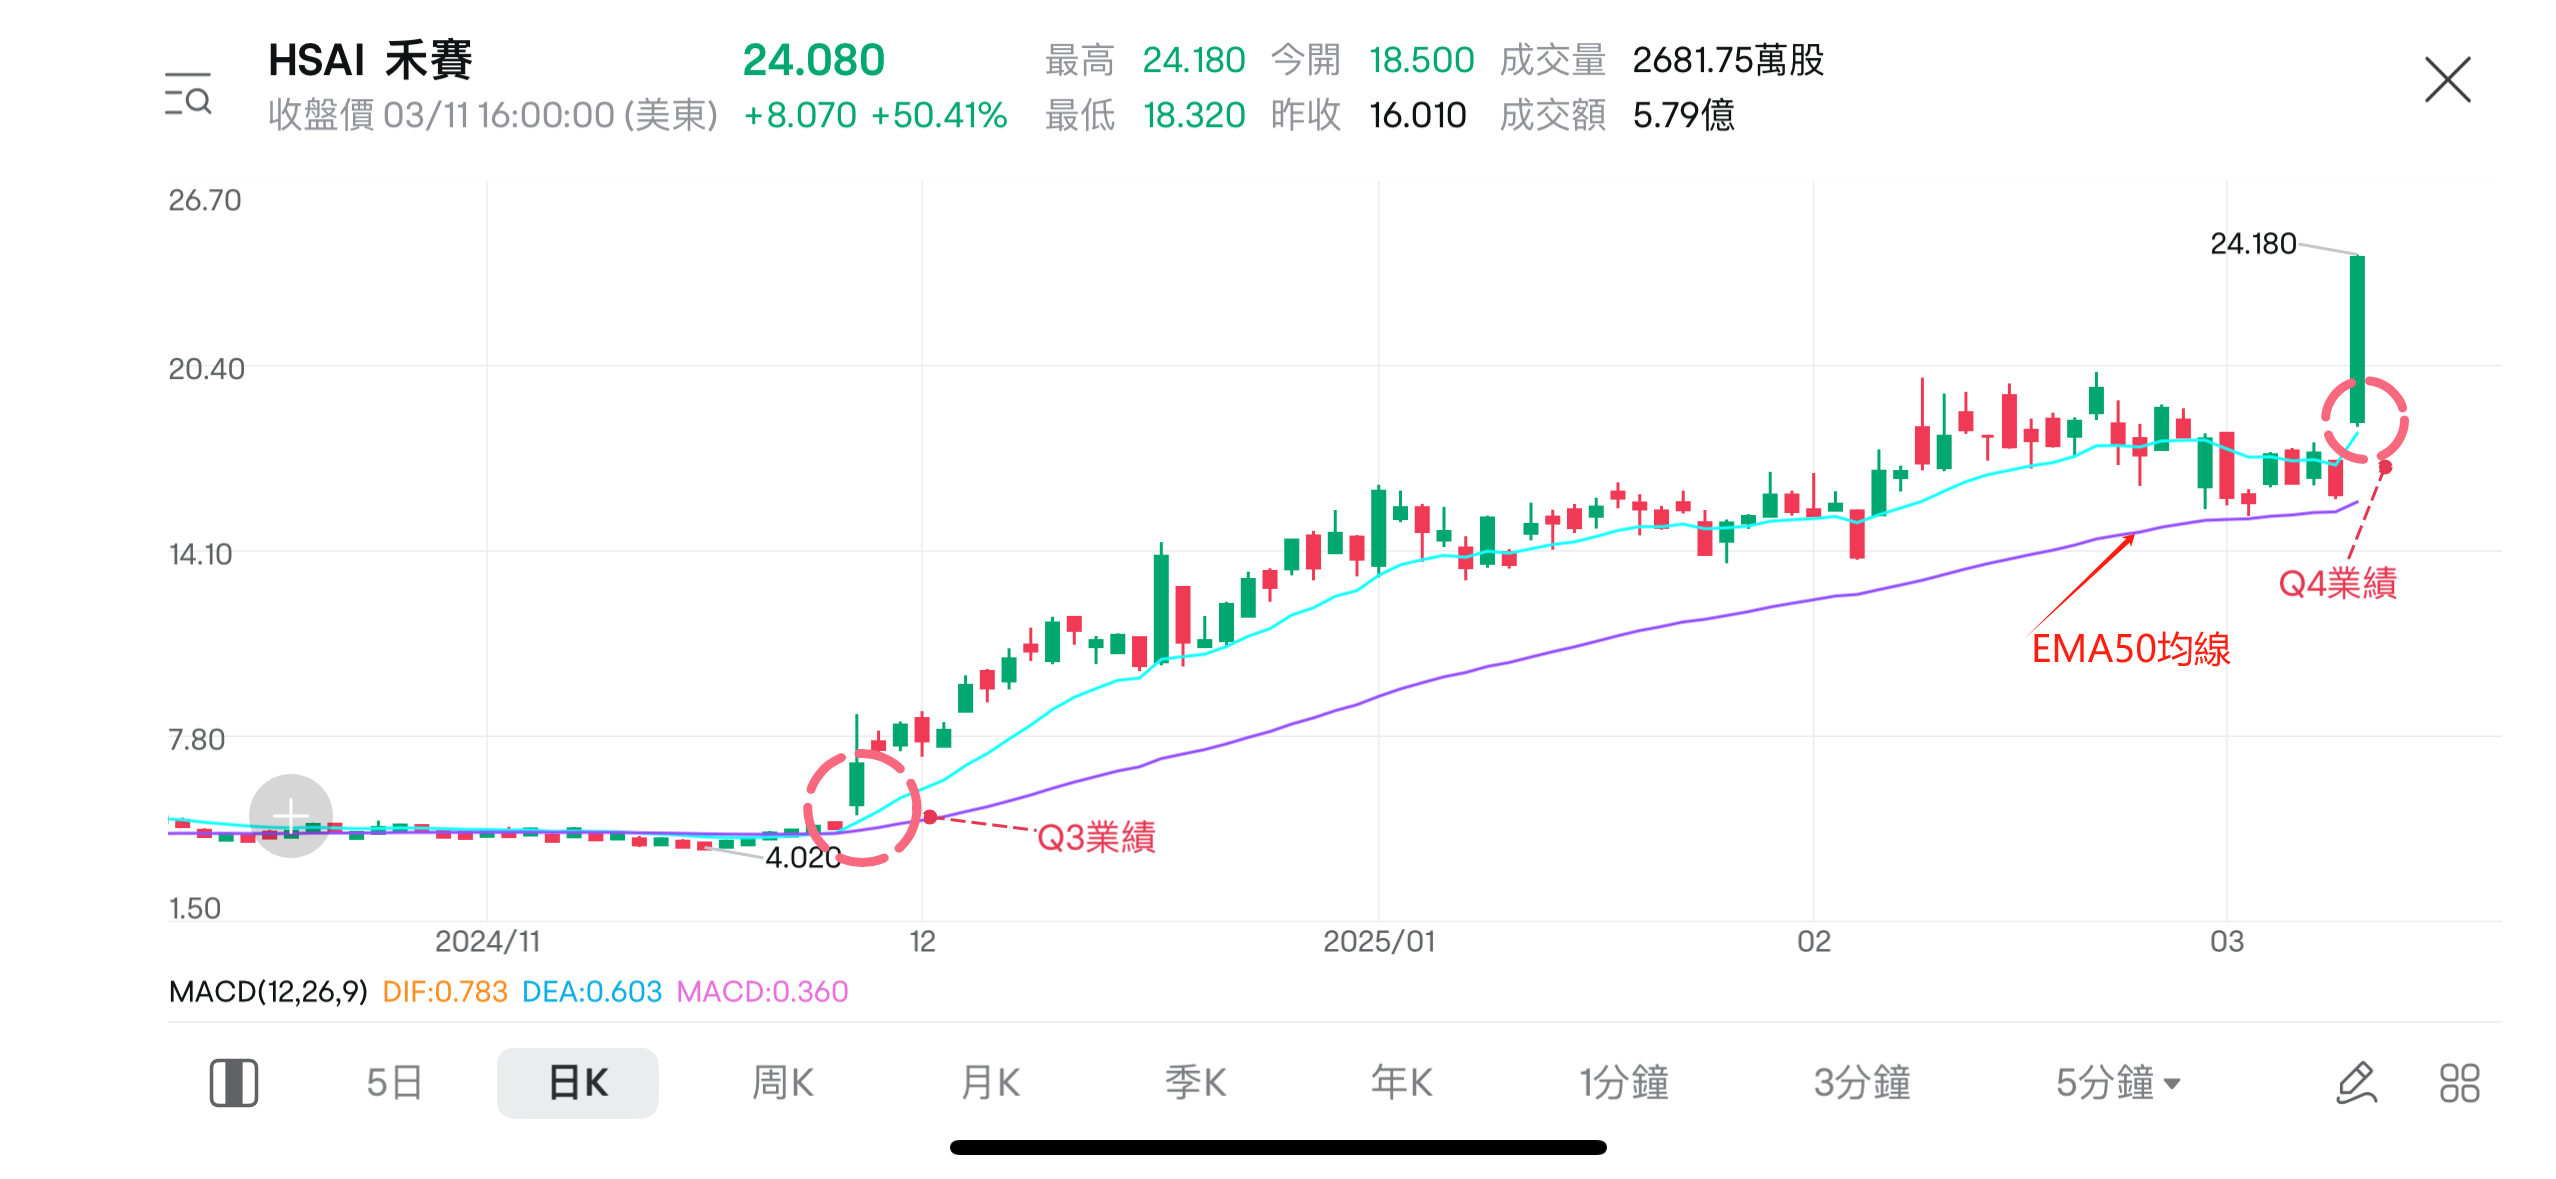Select the chart split-view layout icon

point(233,1081)
